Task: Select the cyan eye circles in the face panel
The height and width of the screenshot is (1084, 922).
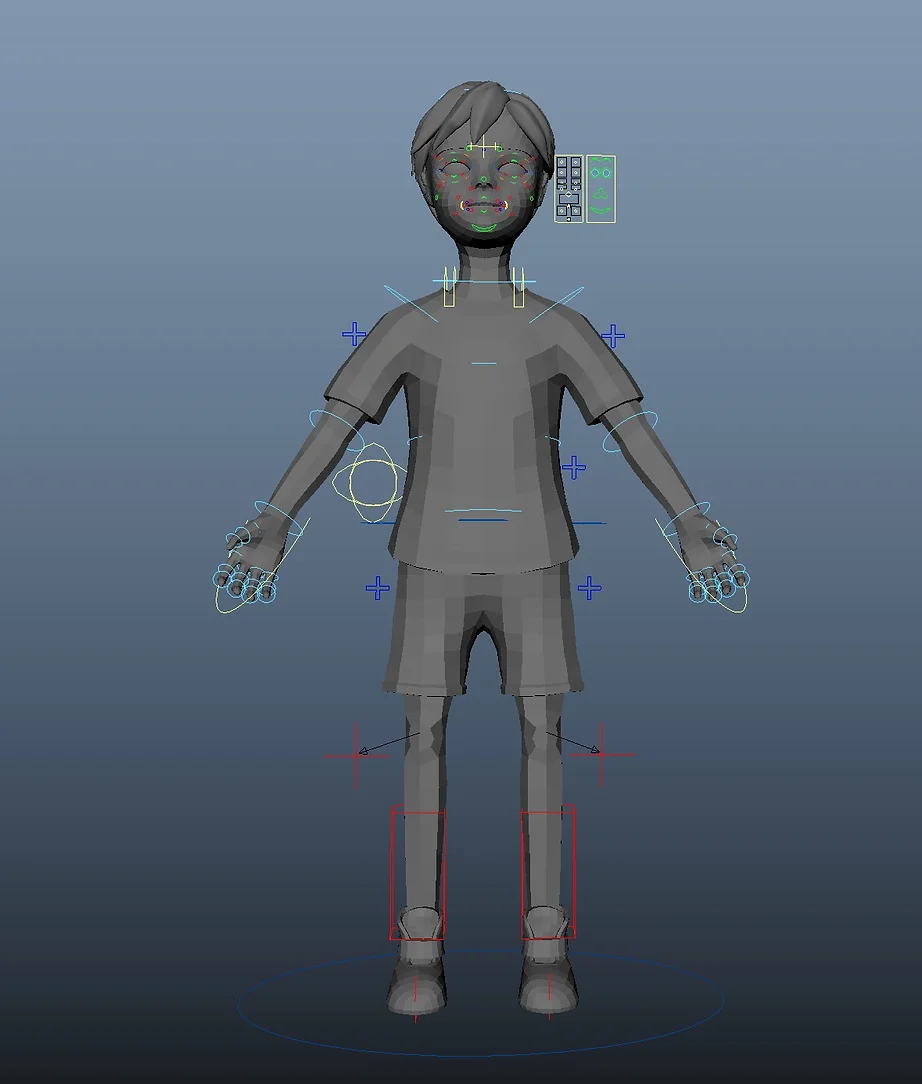Action: 601,172
